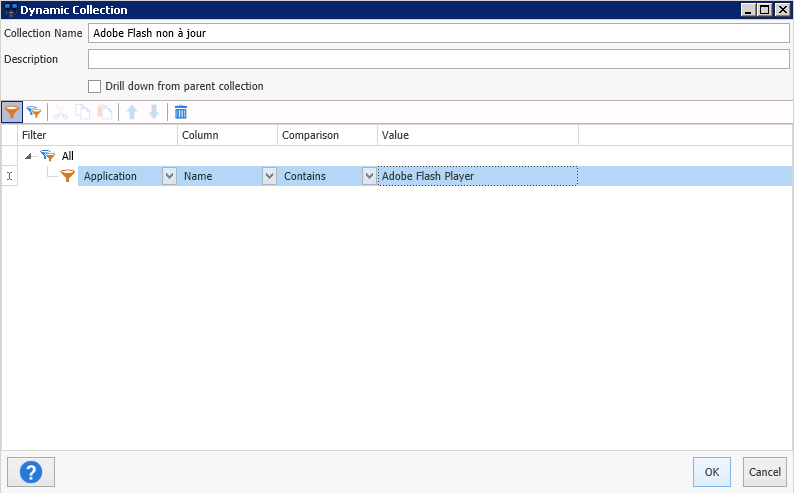Click the Paste clipboard icon

104,112
